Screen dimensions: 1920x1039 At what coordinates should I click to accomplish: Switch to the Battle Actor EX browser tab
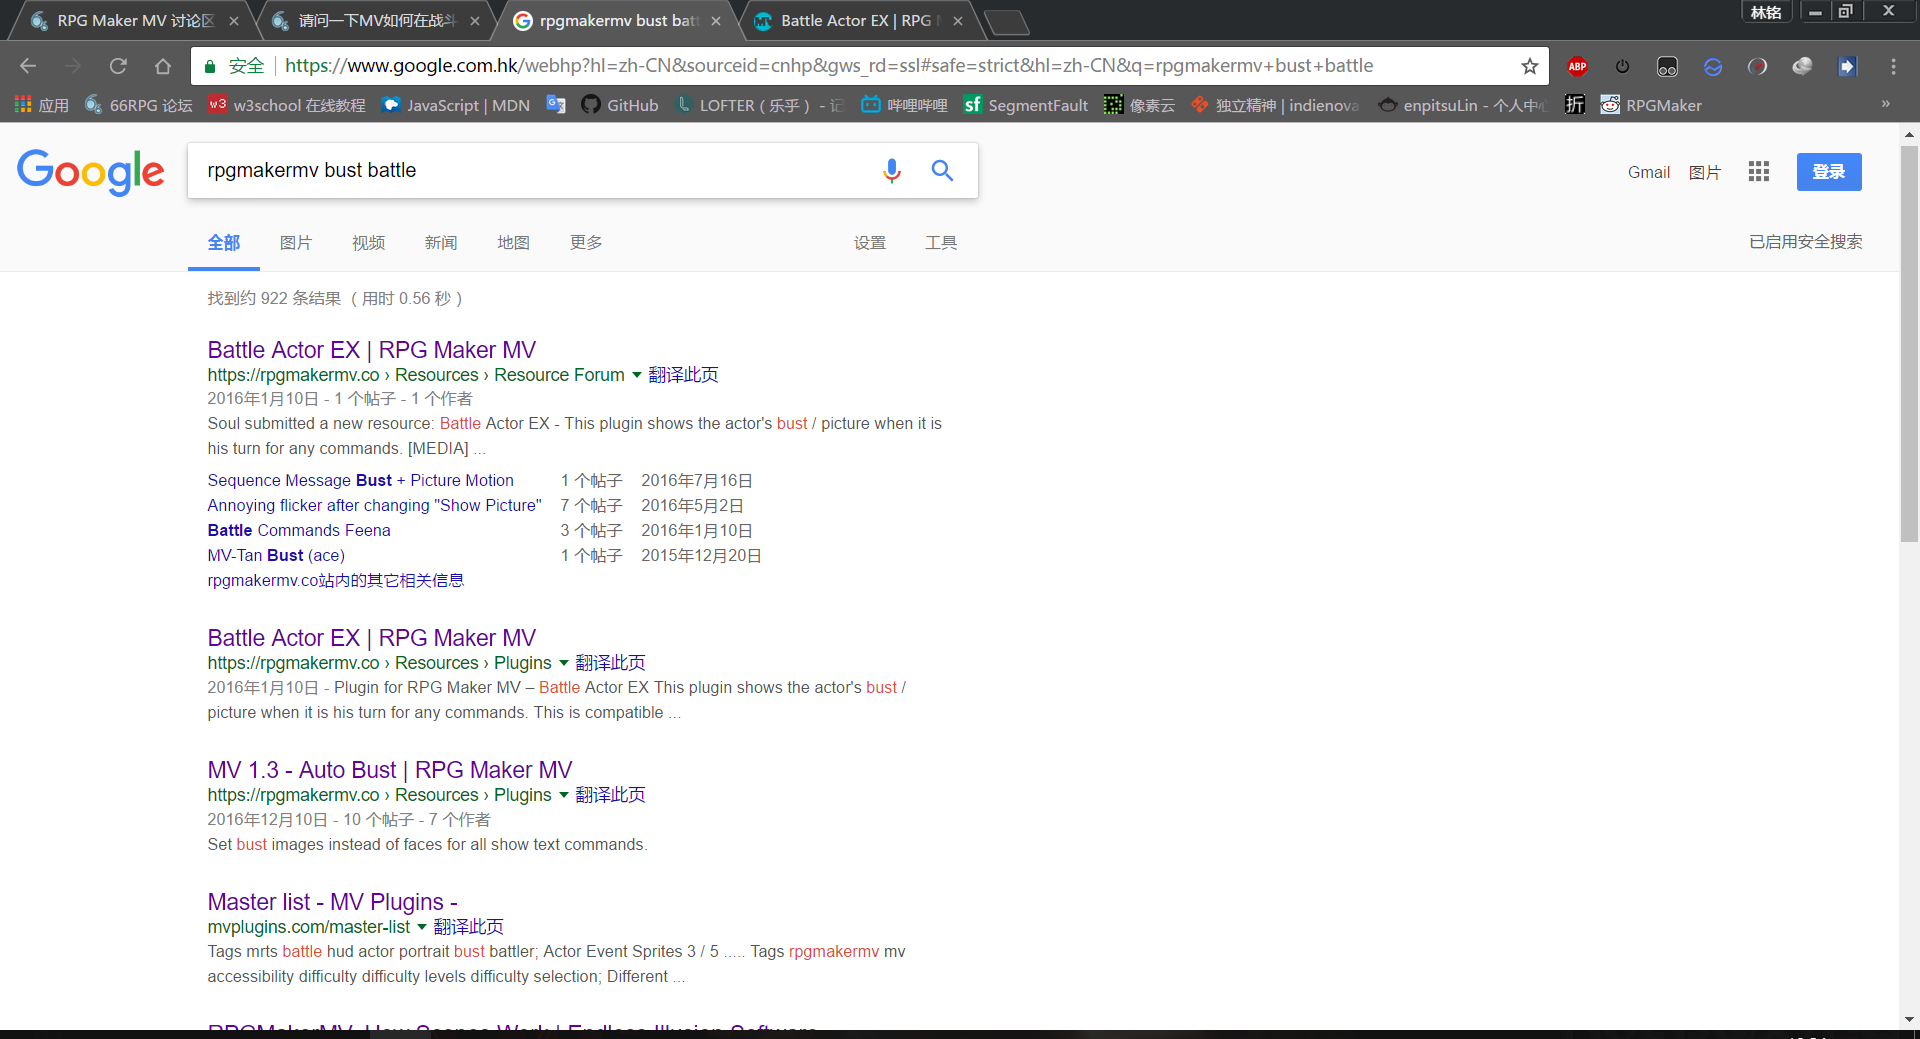coord(858,21)
